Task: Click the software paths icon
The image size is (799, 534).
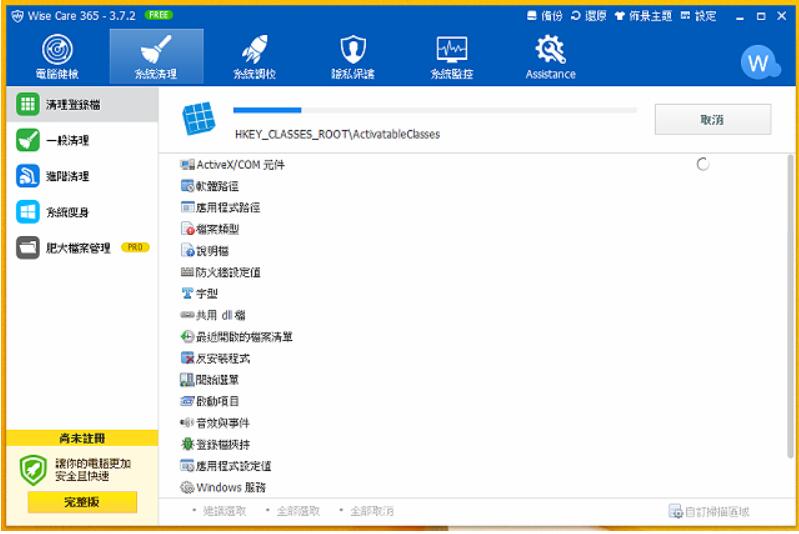Action: (188, 186)
